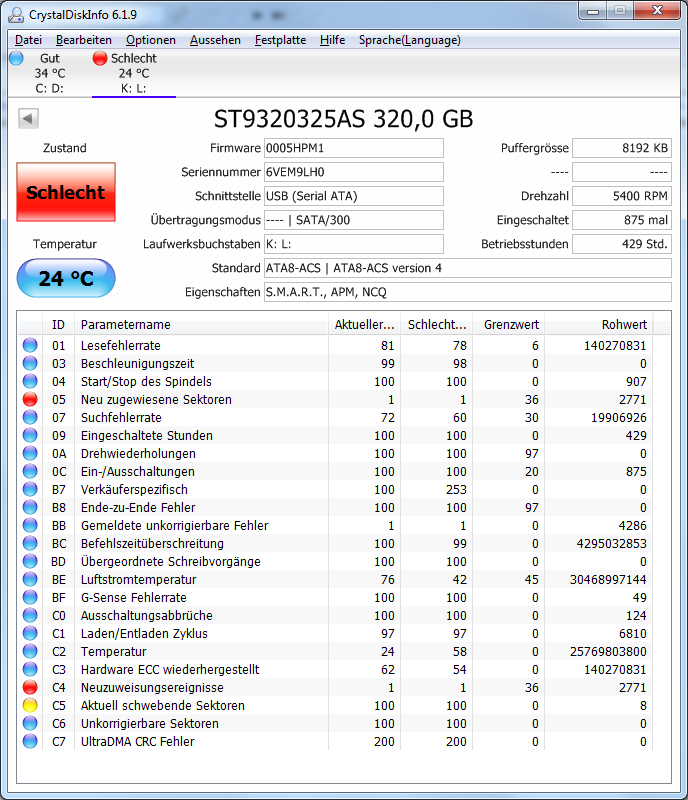Click the Aktueller... column header

(x=364, y=324)
